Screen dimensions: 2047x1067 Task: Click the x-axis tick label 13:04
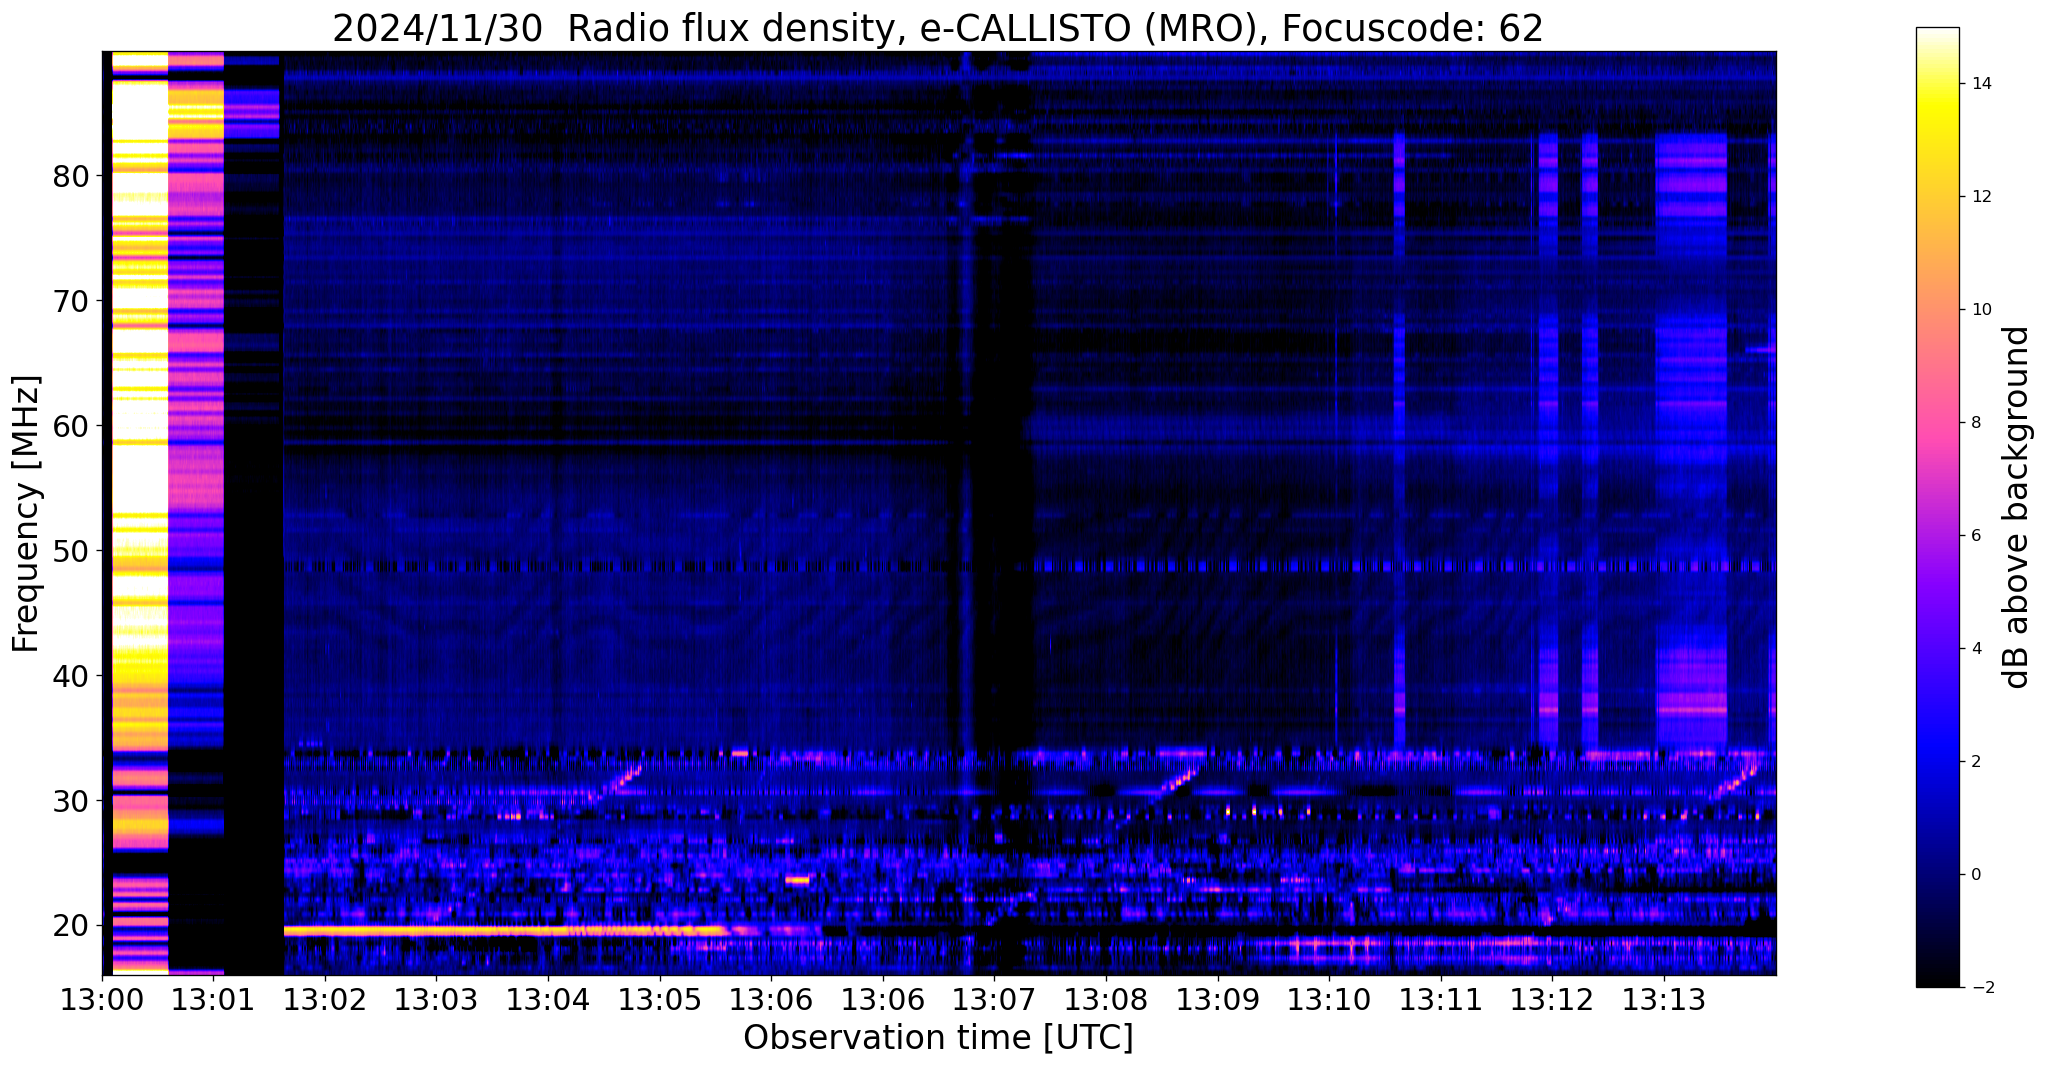tap(548, 999)
